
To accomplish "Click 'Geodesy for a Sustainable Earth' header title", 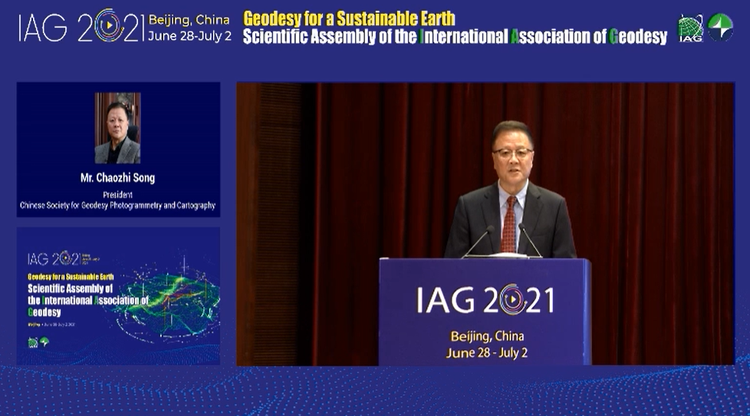I will [x=349, y=18].
